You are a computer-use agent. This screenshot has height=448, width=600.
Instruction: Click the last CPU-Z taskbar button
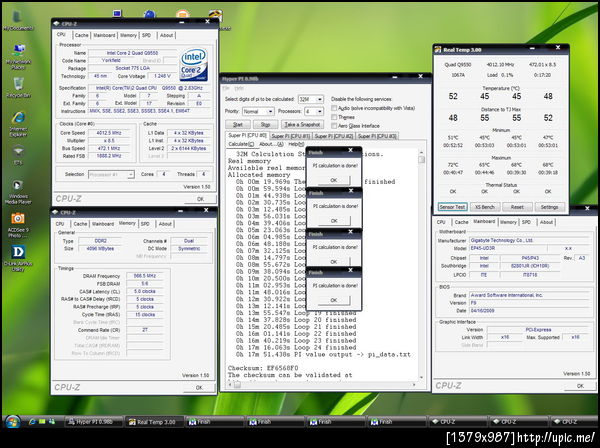tap(573, 422)
